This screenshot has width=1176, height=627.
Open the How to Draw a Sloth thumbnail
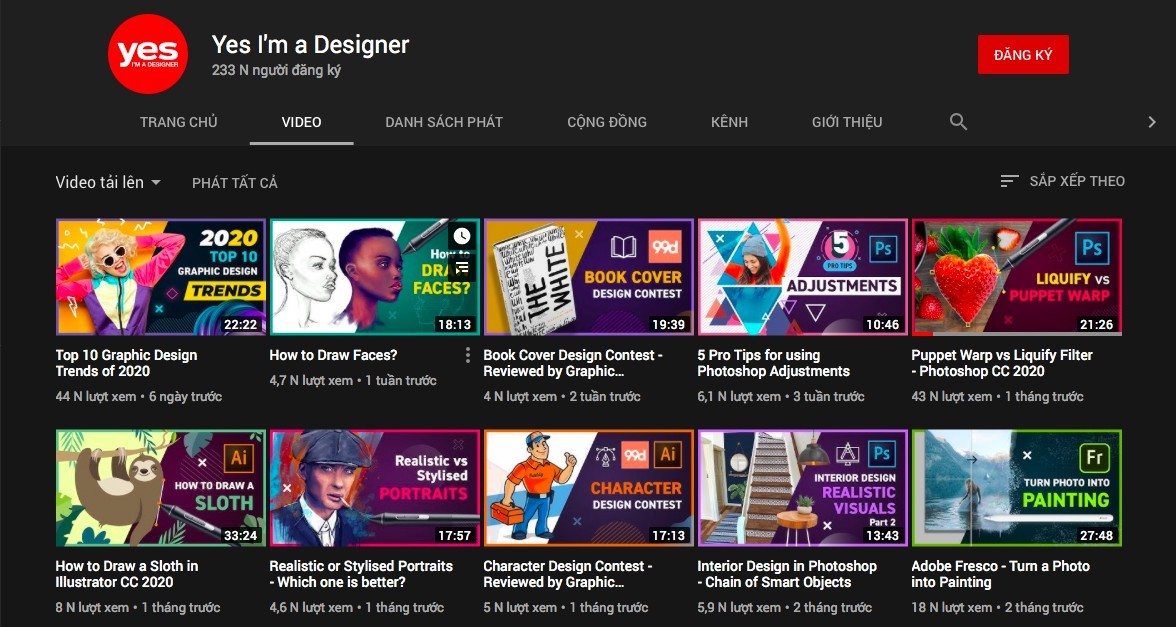tap(160, 488)
